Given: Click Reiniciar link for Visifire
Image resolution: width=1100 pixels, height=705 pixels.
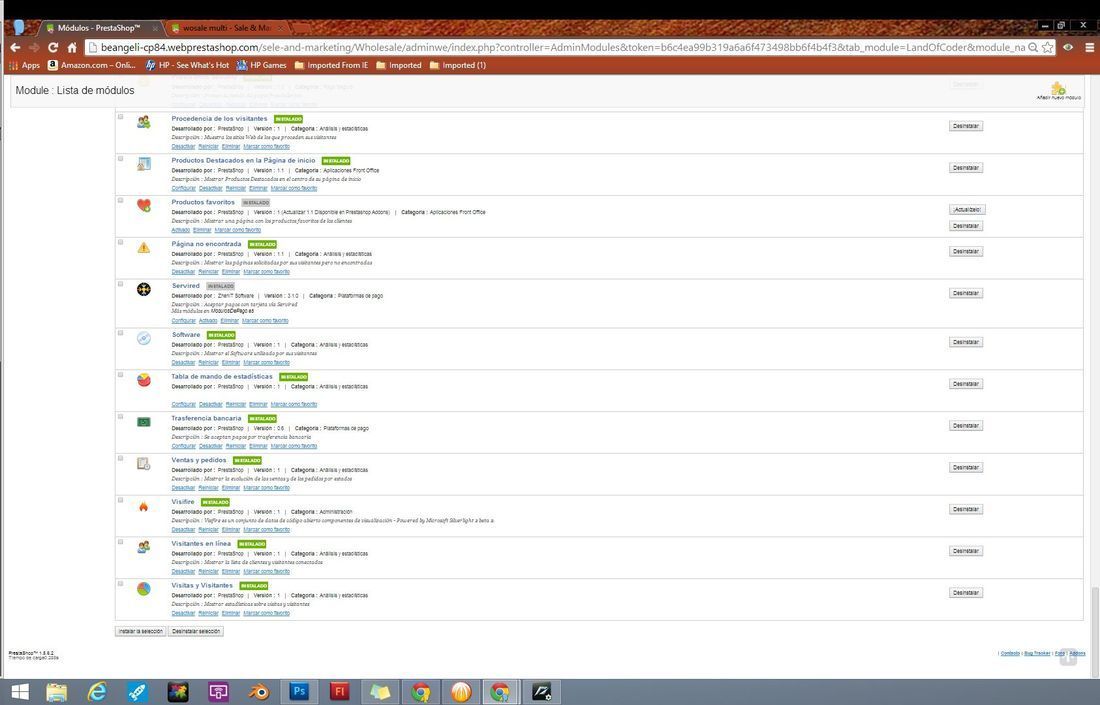Looking at the screenshot, I should [208, 530].
